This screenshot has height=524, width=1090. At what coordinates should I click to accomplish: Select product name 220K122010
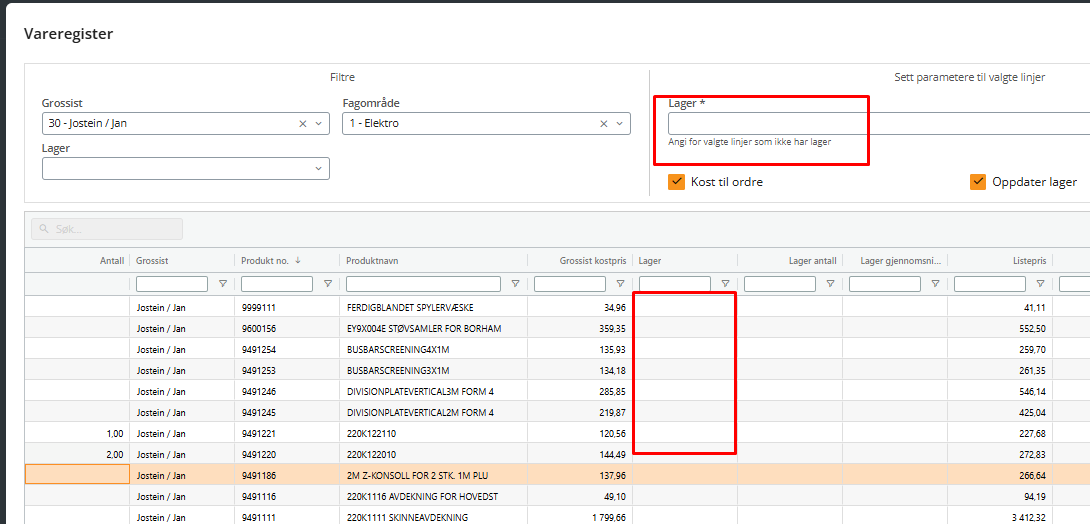[x=372, y=454]
